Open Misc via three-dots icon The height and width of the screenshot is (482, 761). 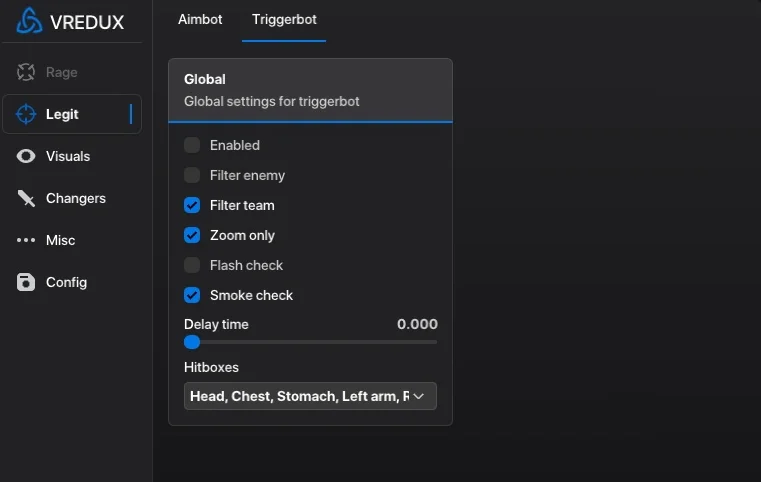click(26, 240)
